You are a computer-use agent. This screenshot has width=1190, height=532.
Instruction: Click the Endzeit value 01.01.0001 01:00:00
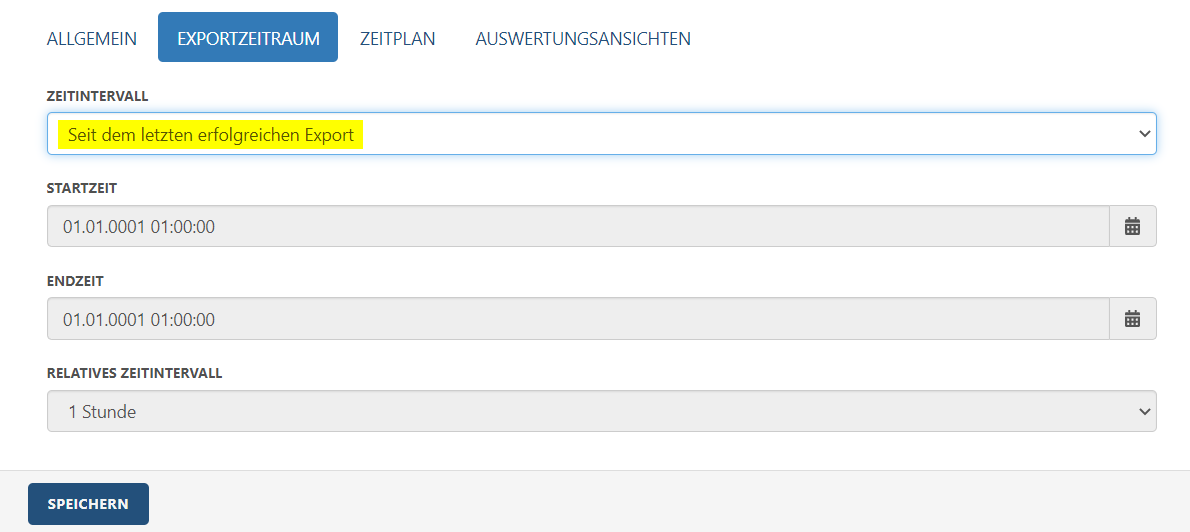tap(139, 320)
